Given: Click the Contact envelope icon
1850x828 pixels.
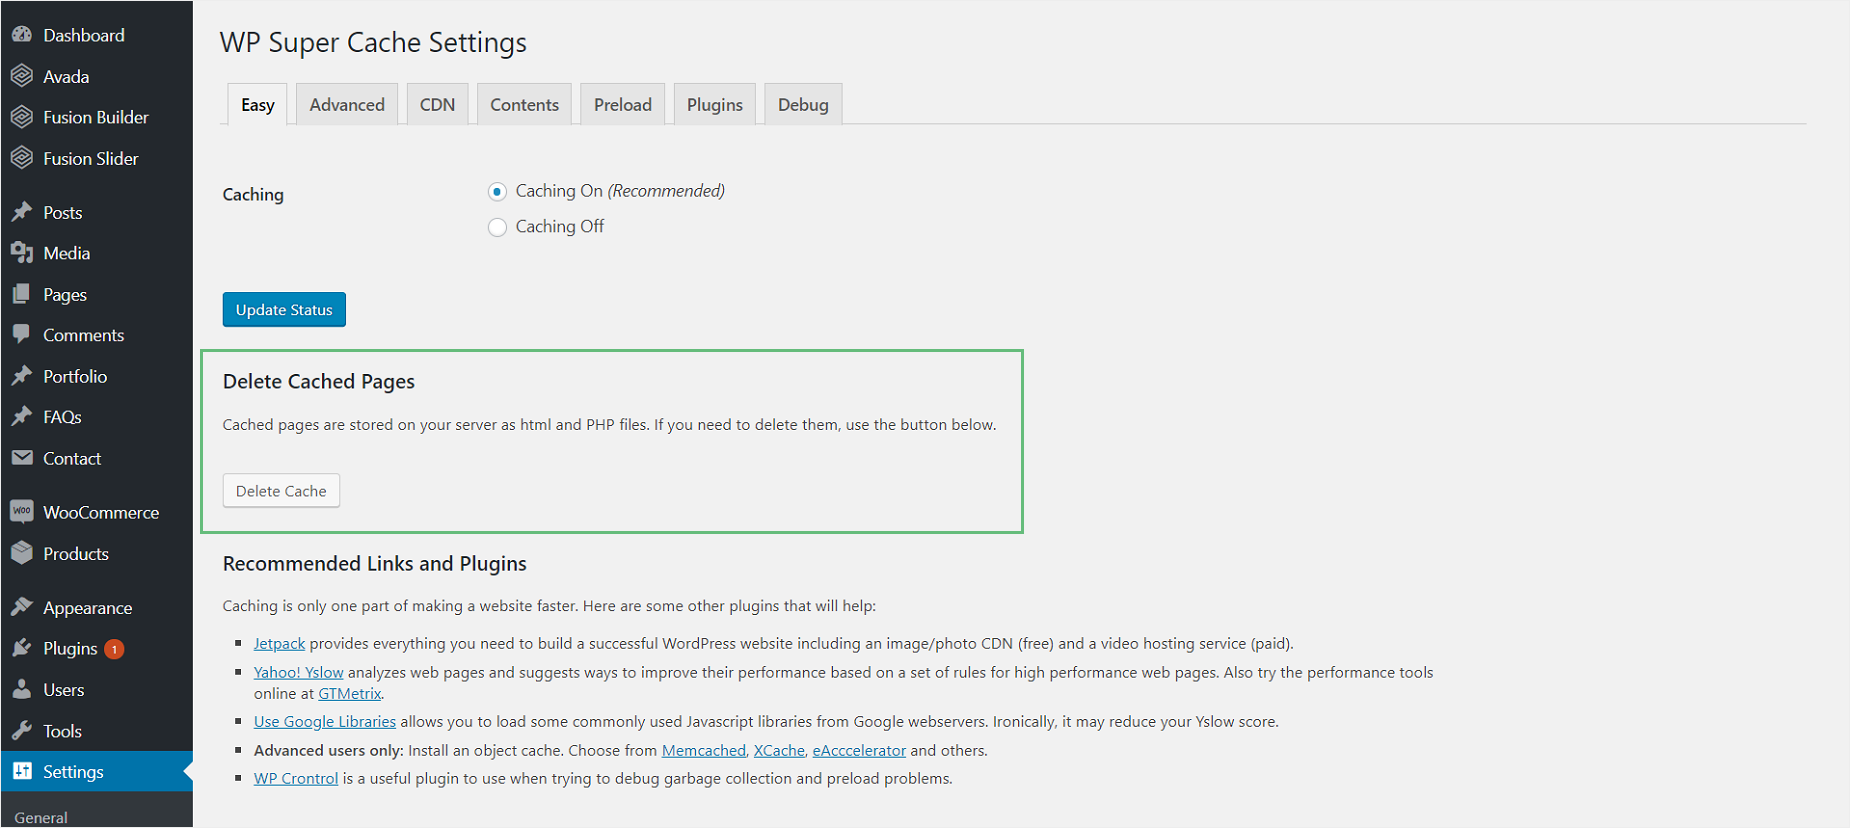Looking at the screenshot, I should tap(22, 458).
